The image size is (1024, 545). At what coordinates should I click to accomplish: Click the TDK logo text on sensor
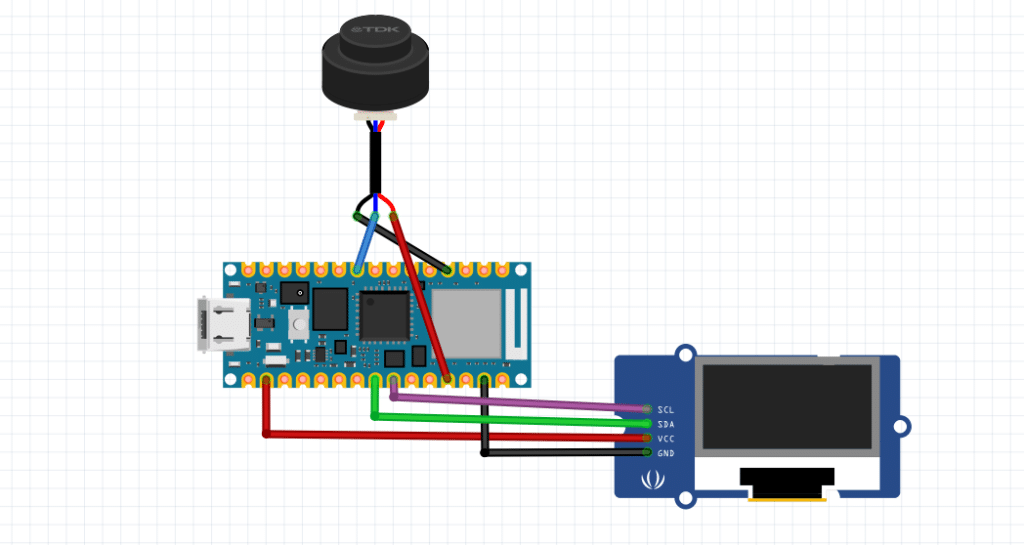(375, 29)
